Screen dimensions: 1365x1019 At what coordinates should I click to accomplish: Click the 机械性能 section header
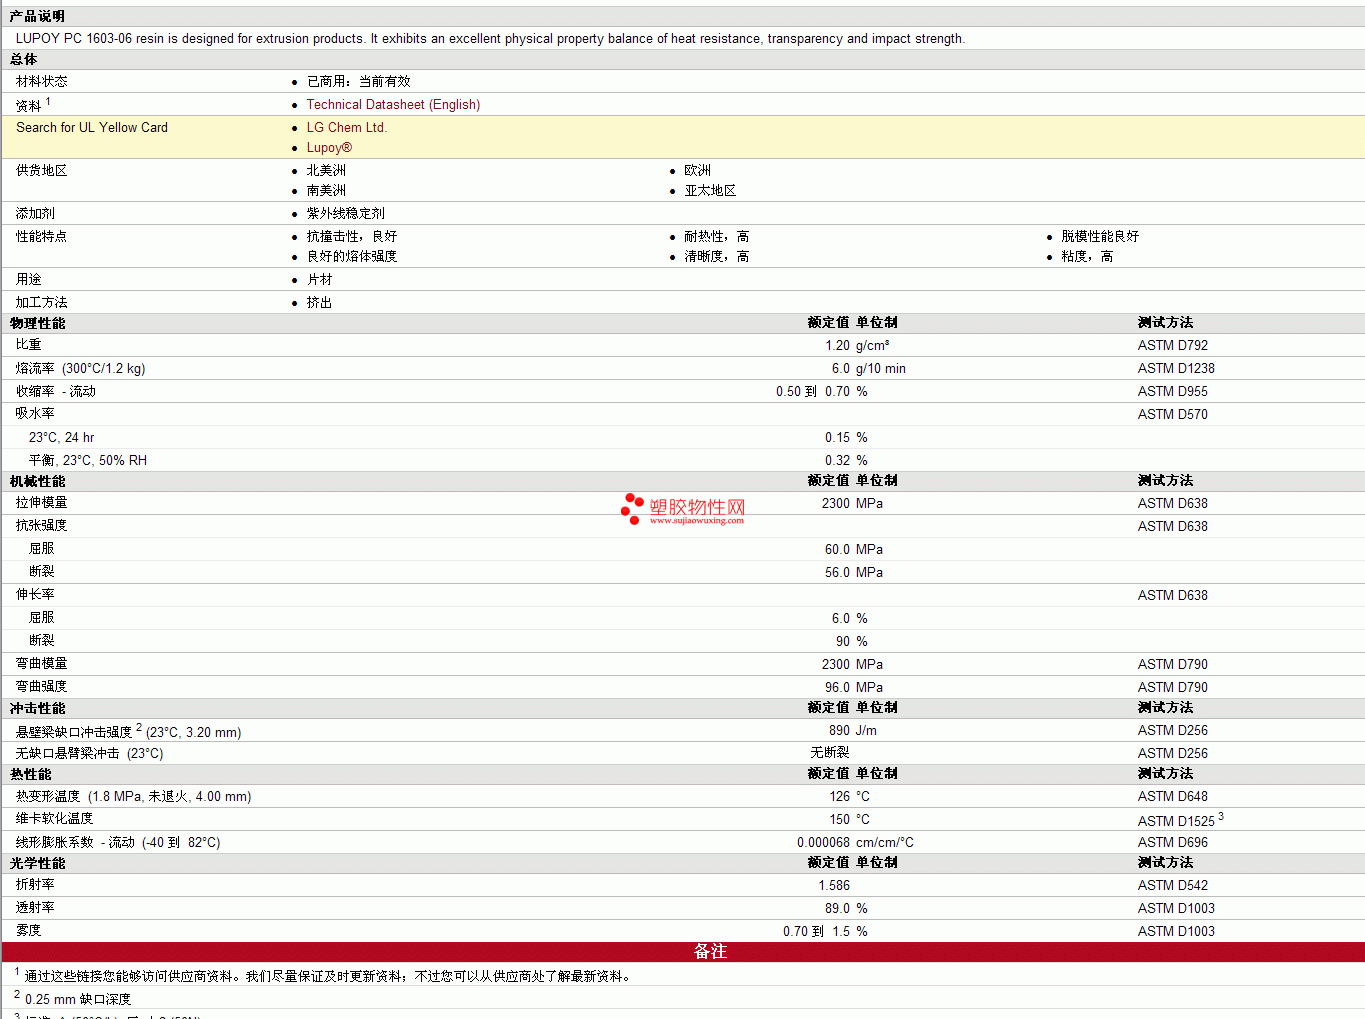tap(37, 481)
